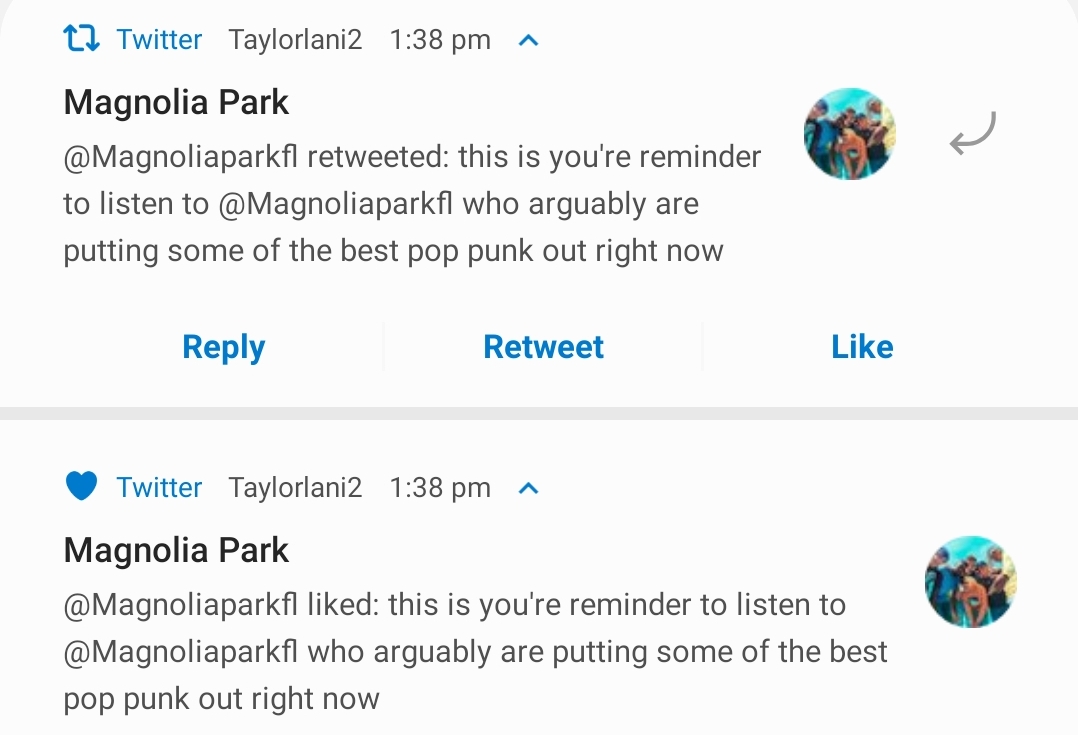
Task: Open the avatar in the retweeted notification
Action: click(850, 134)
